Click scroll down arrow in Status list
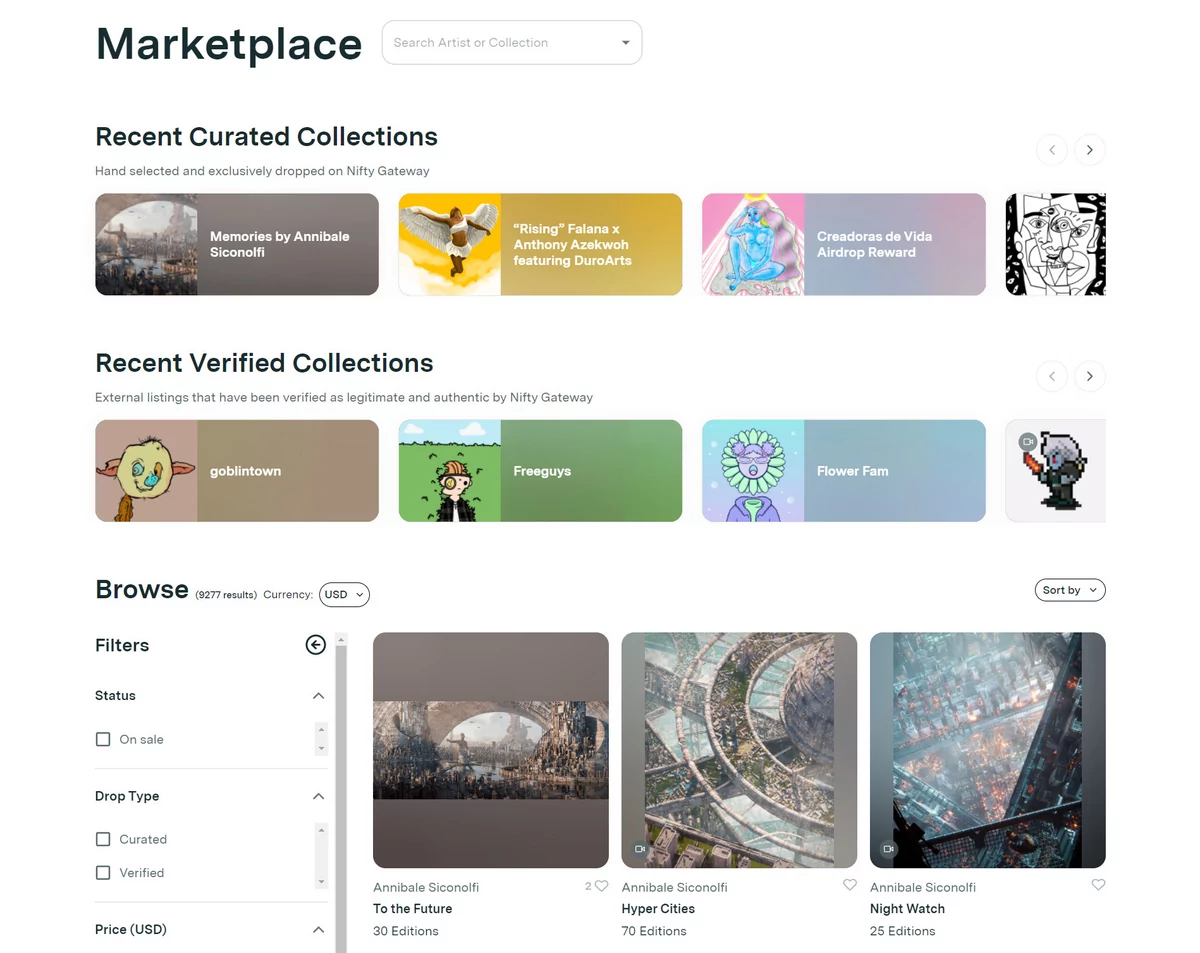This screenshot has height=953, width=1200. 321,748
